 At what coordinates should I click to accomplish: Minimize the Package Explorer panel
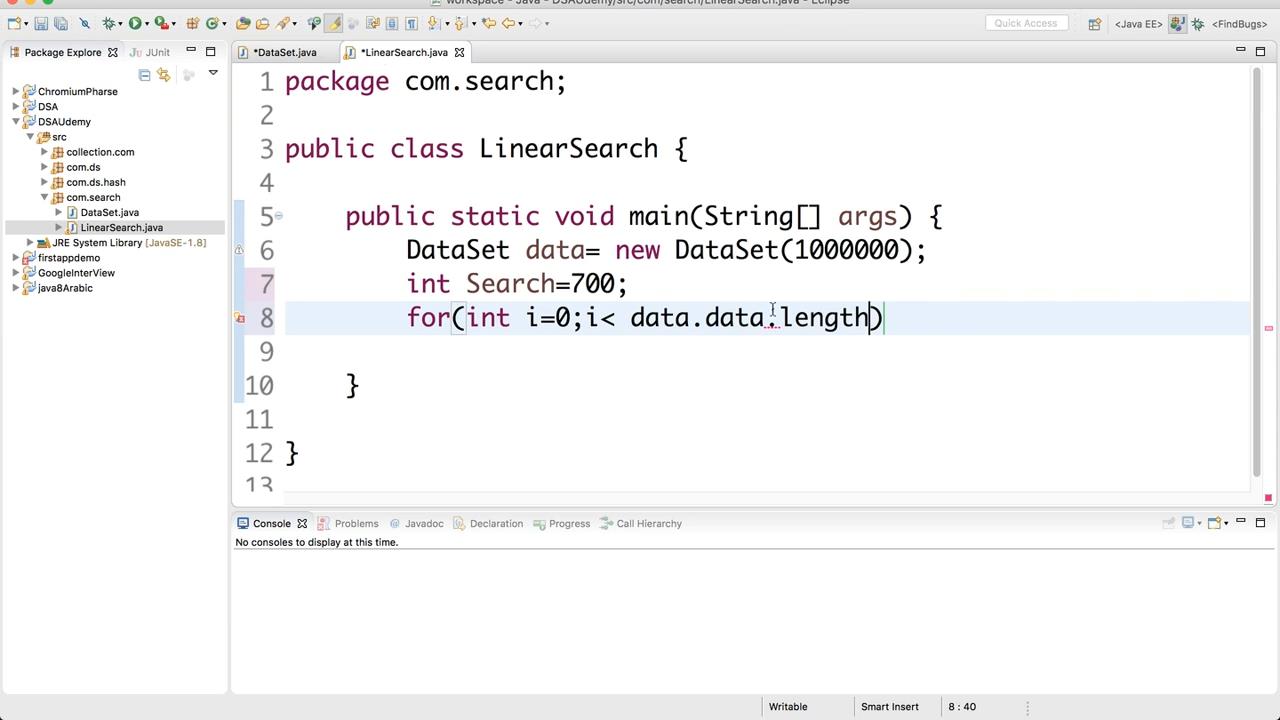[x=191, y=51]
